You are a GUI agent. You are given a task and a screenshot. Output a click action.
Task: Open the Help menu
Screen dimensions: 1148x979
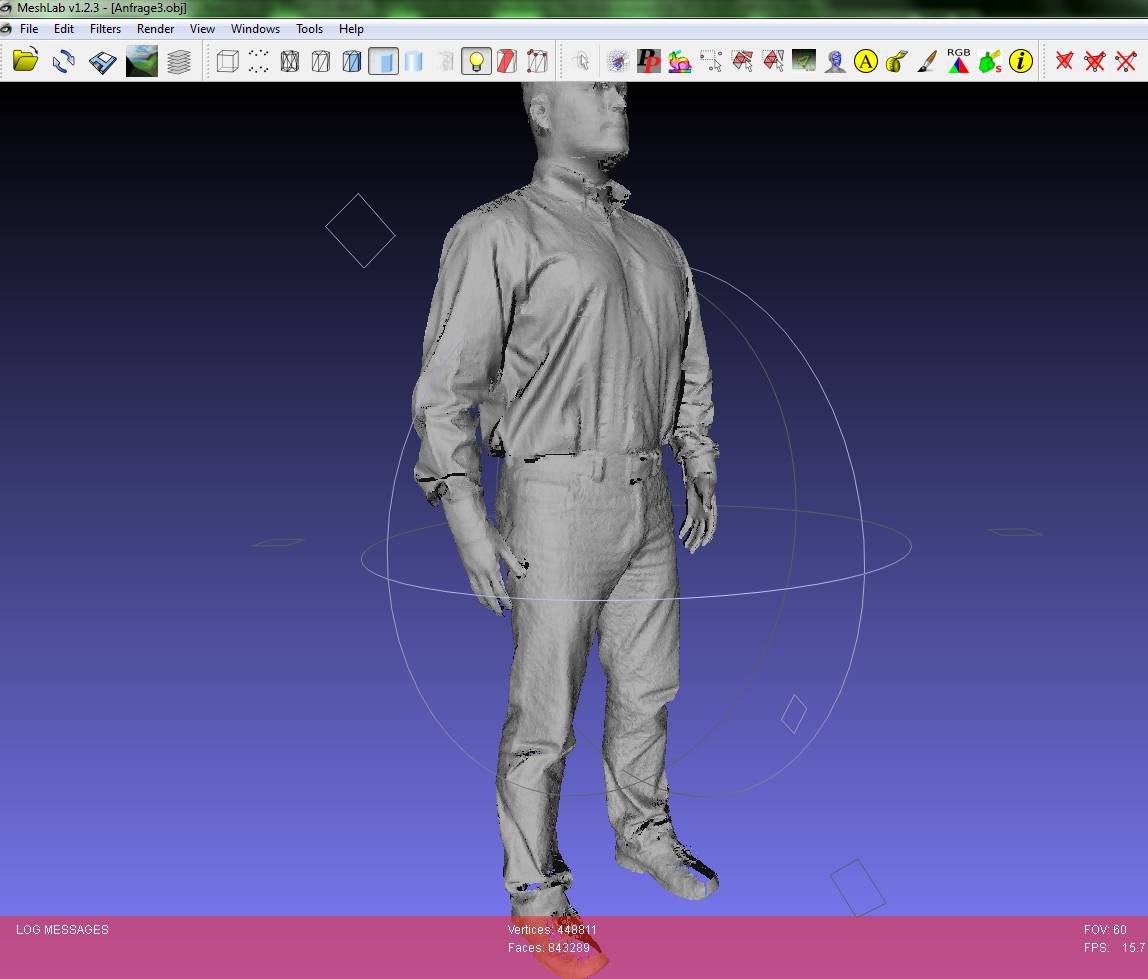pyautogui.click(x=351, y=29)
